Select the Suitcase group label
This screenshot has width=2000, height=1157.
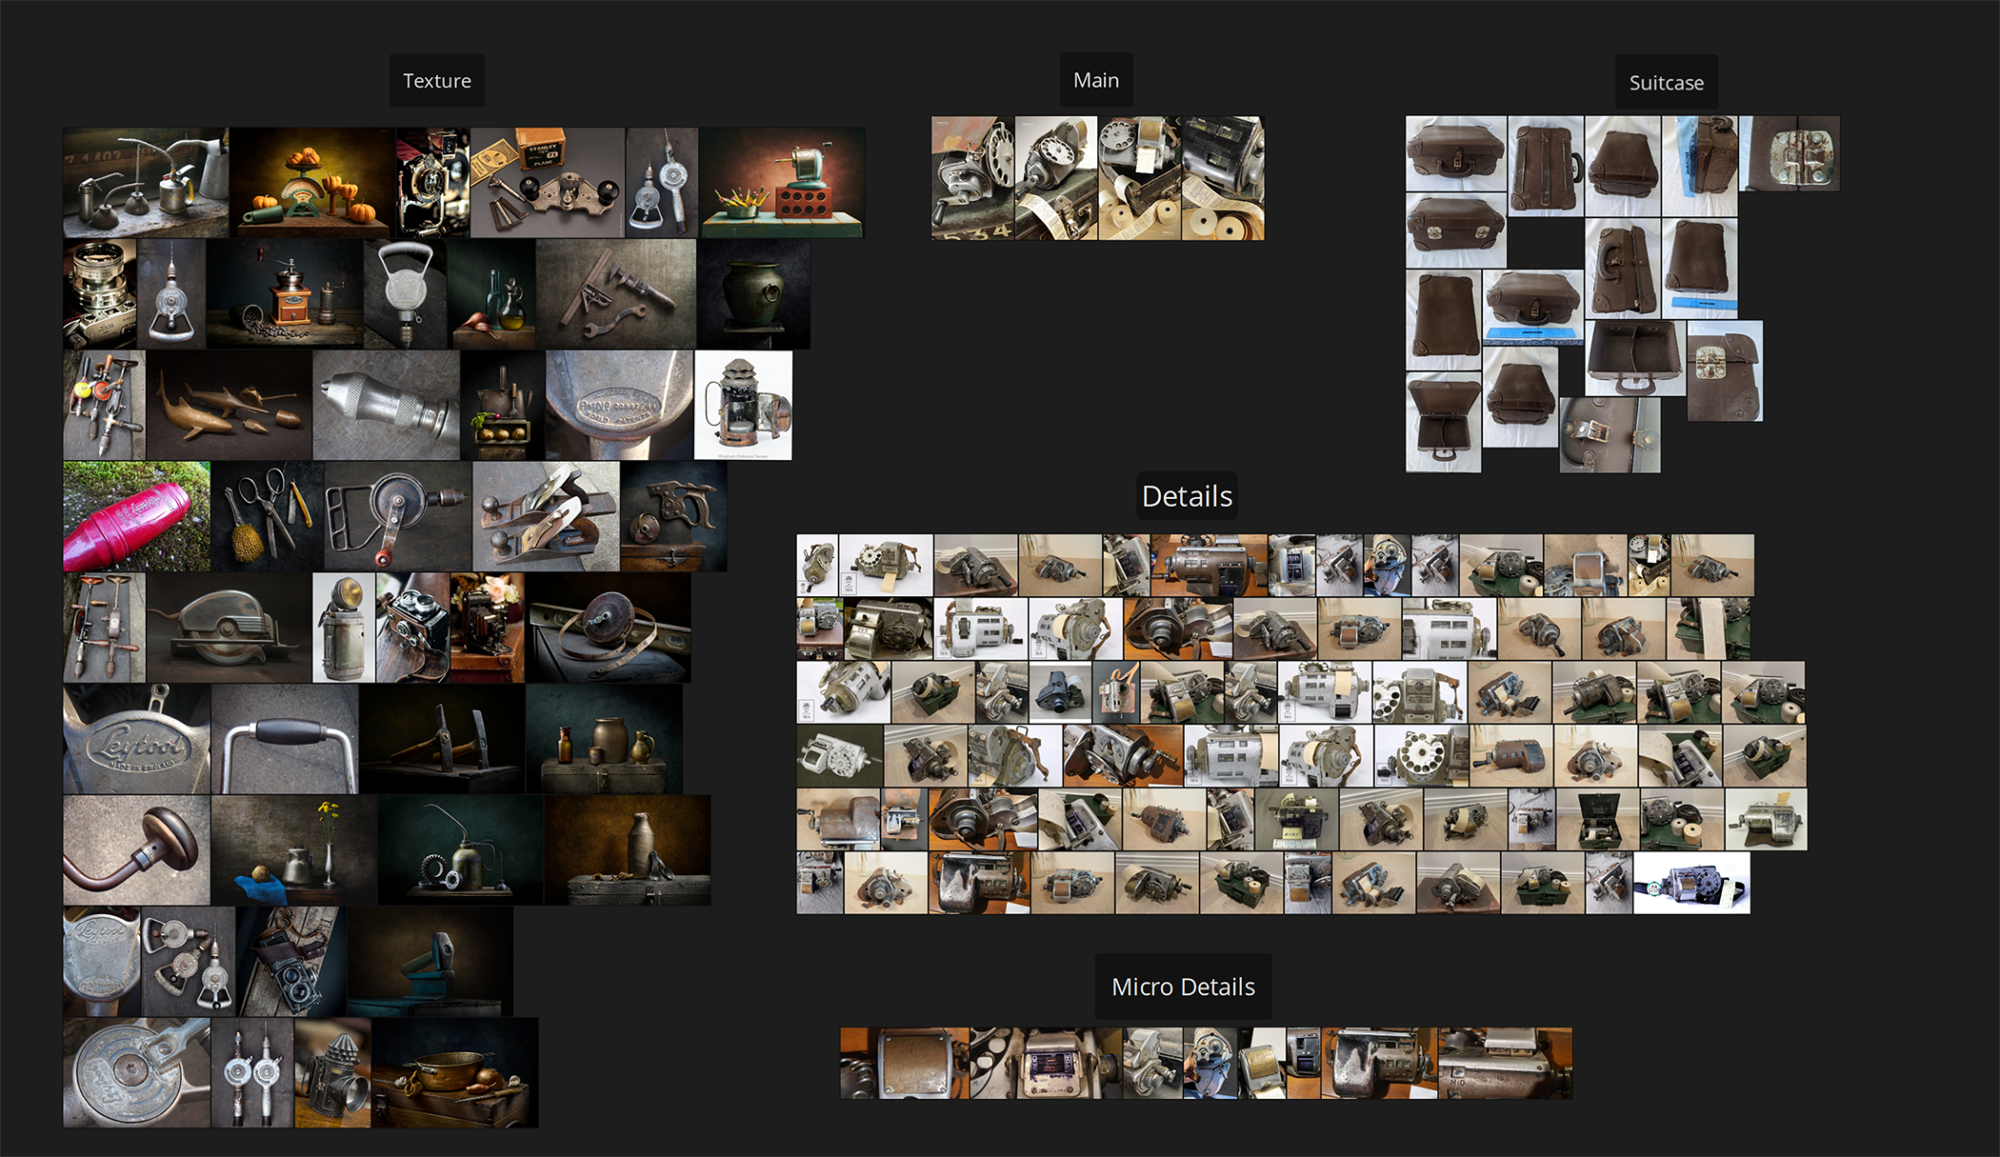[1666, 83]
